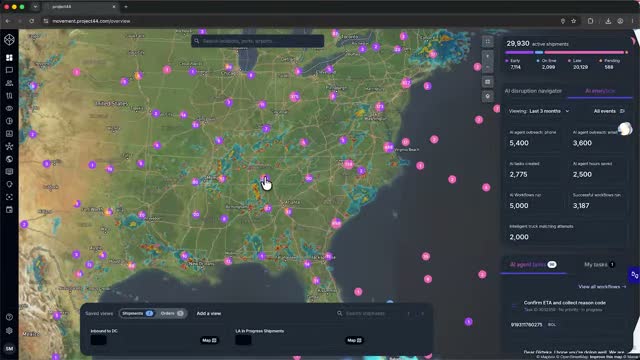The height and width of the screenshot is (360, 640).
Task: Switch to the My tasks tab
Action: click(x=599, y=264)
